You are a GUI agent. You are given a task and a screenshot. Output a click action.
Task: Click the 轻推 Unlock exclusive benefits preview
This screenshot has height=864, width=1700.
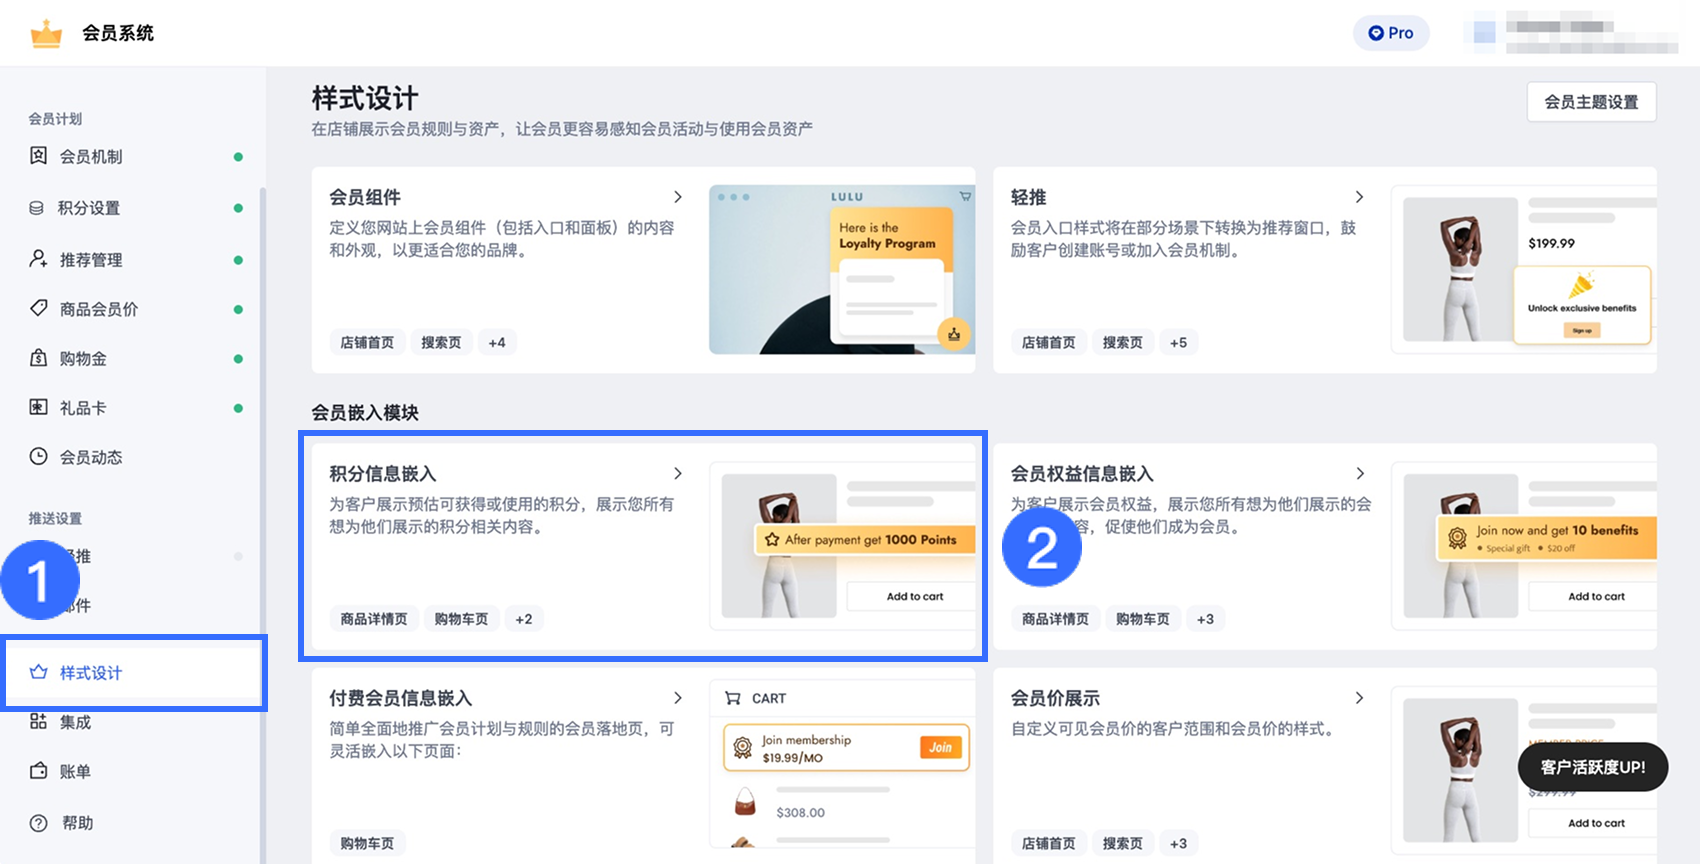[1523, 270]
